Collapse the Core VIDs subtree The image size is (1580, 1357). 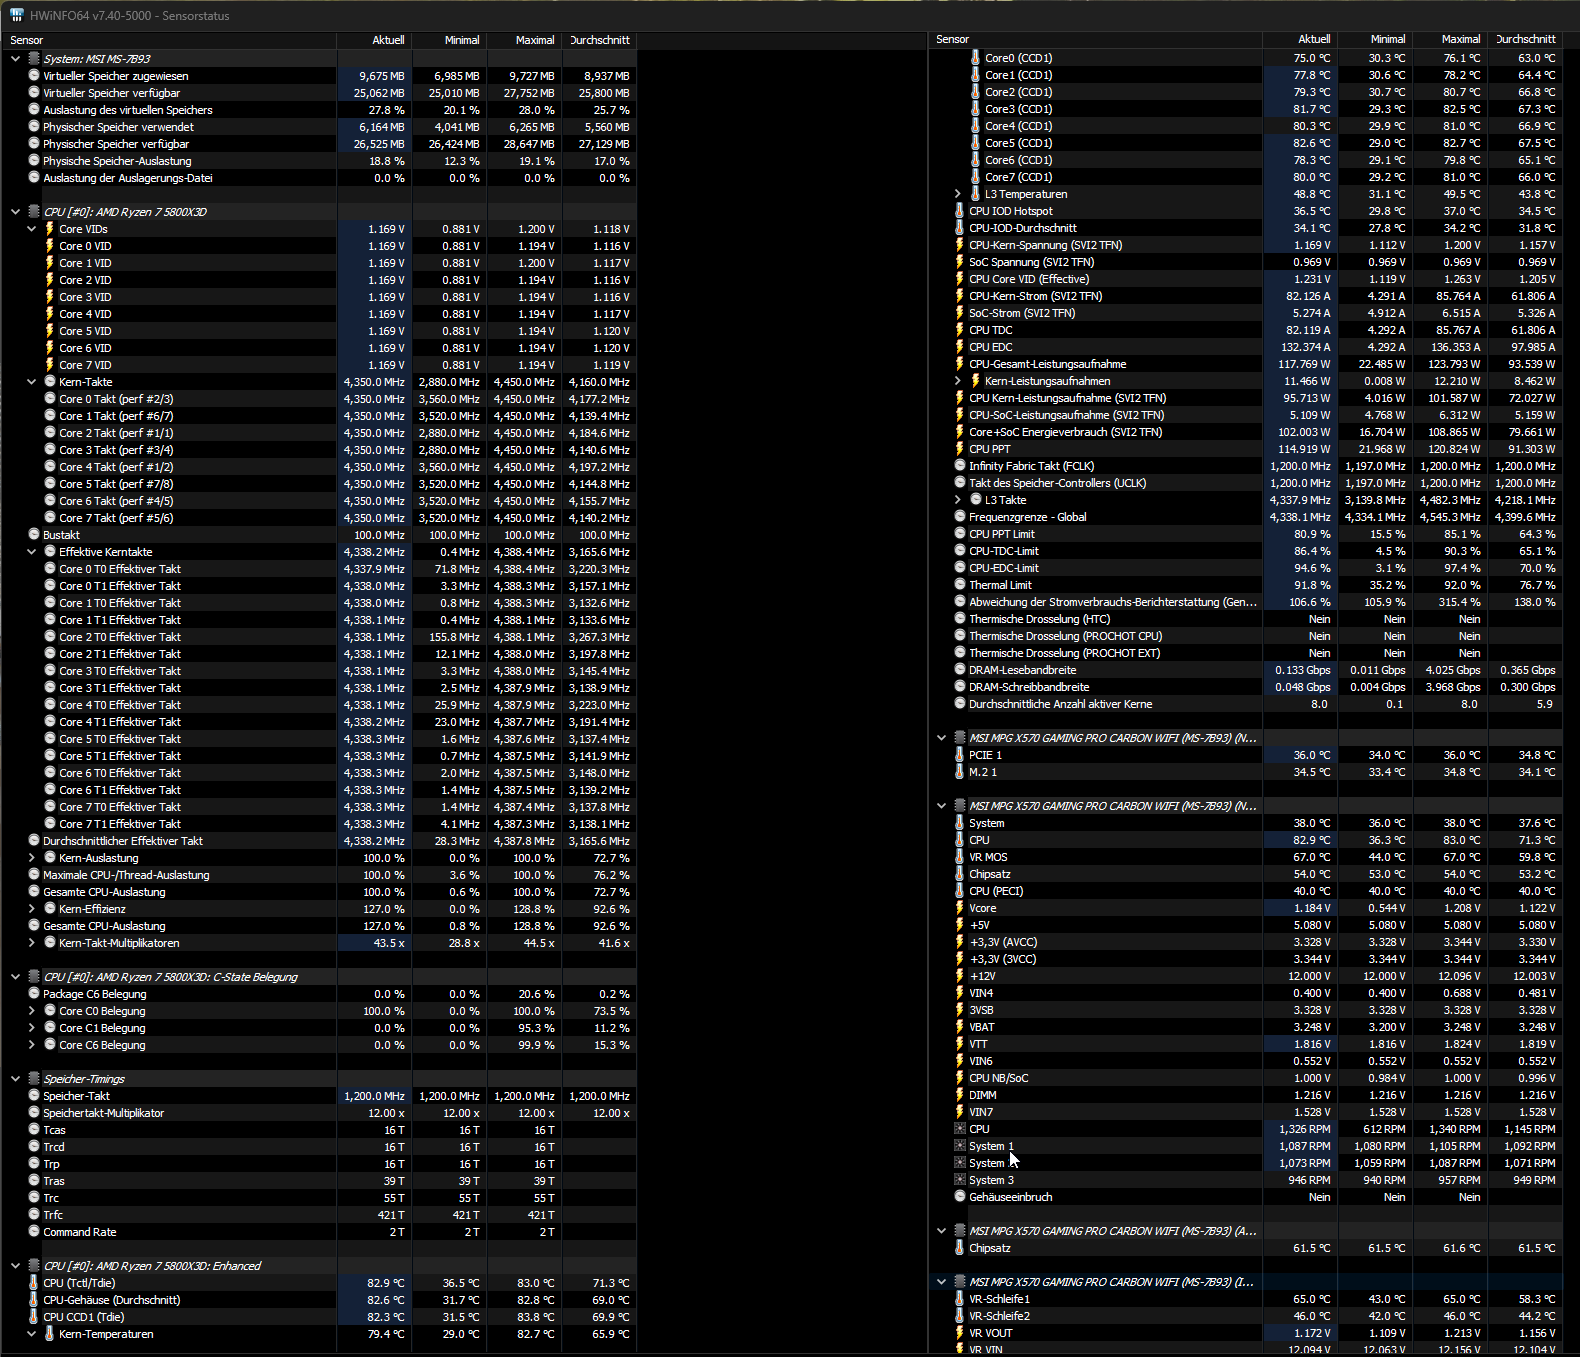pos(32,229)
